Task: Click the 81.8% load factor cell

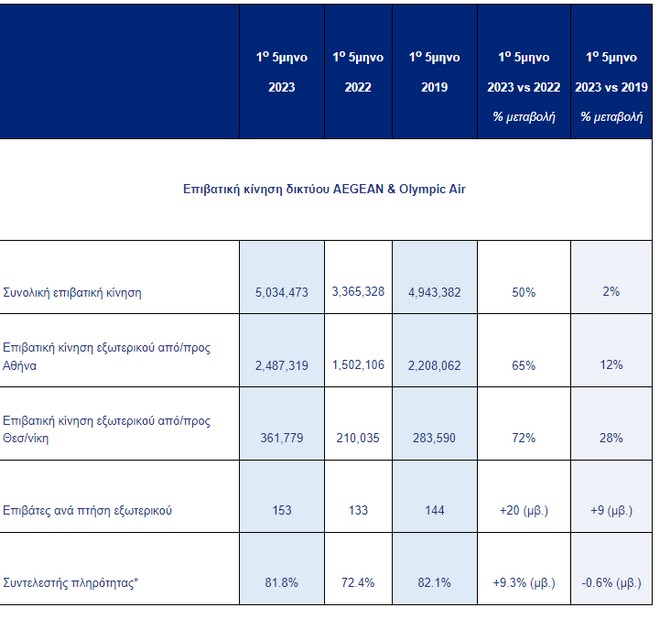Action: [281, 582]
